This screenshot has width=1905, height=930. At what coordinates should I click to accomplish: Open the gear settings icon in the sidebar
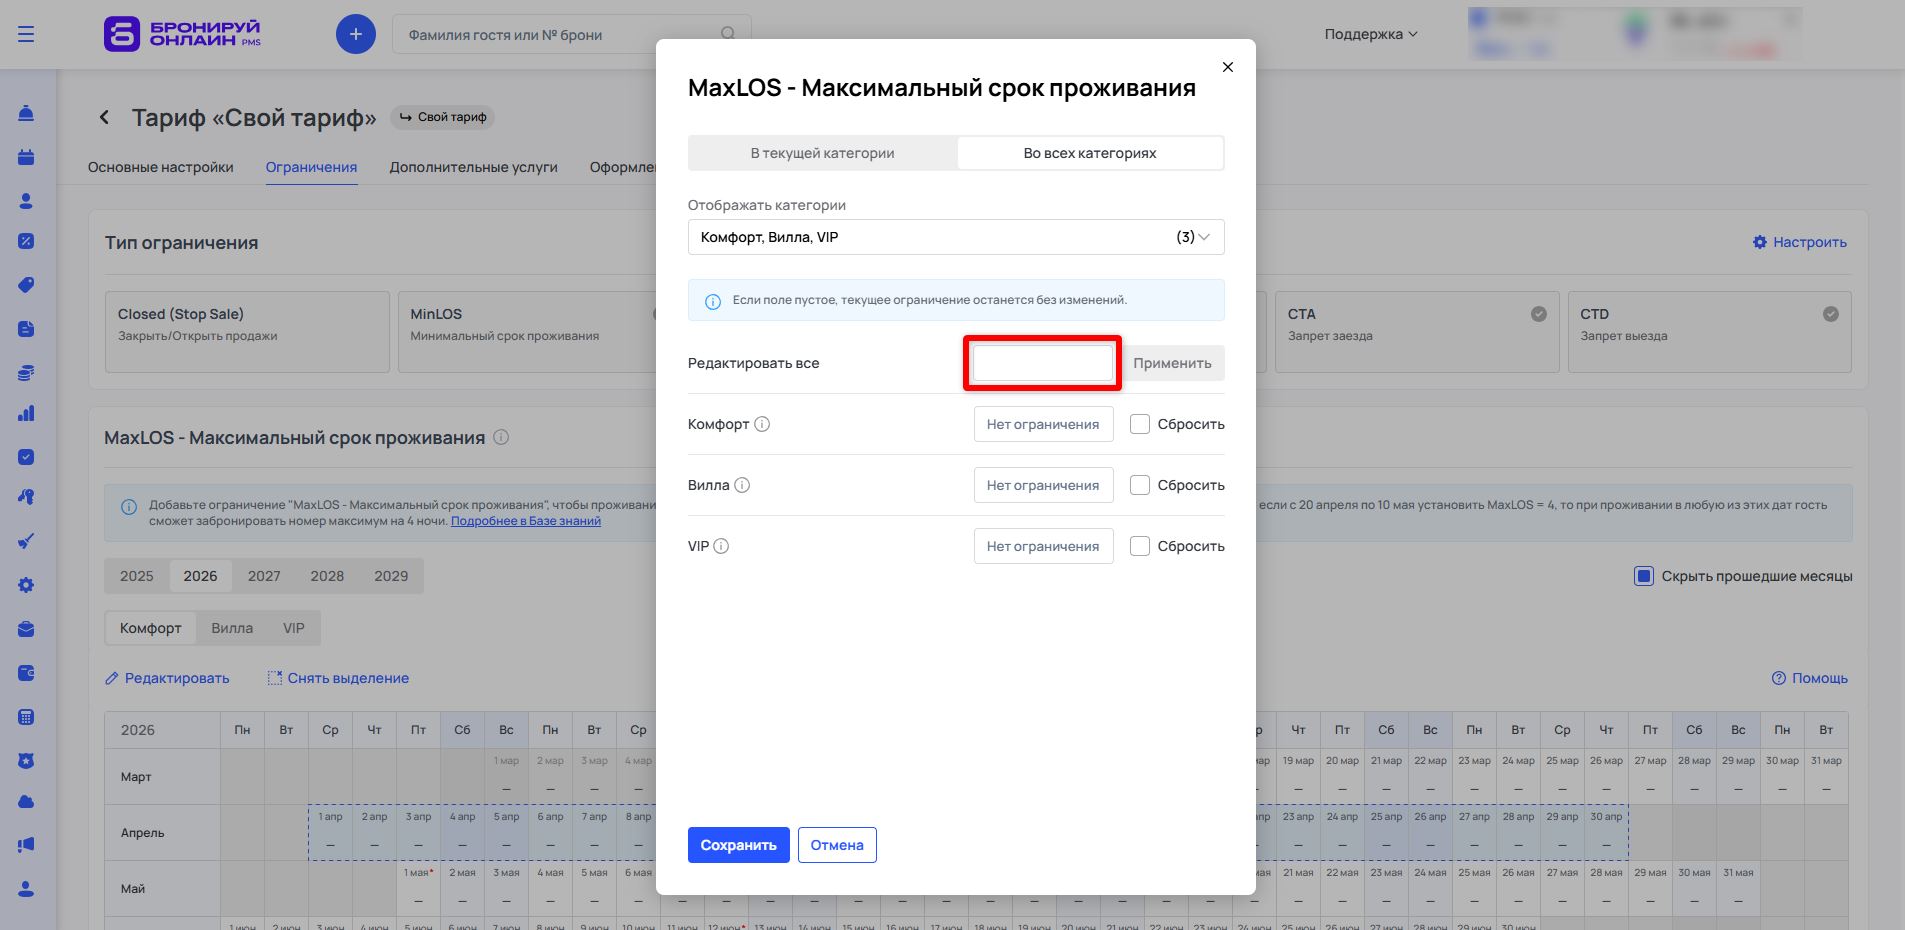pos(26,585)
